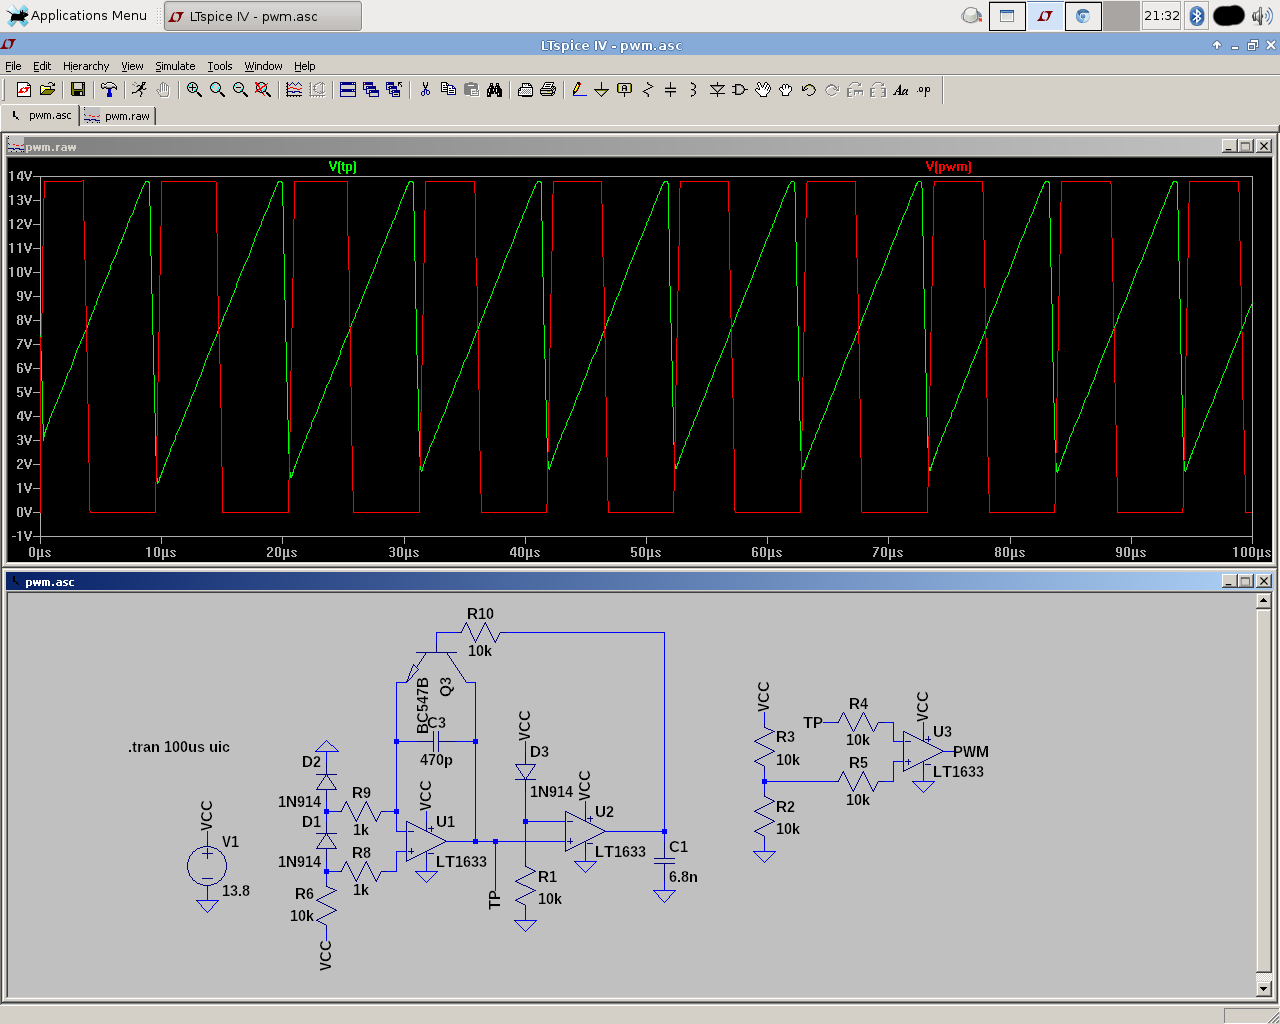The image size is (1280, 1024).
Task: Select the Copy tool icon
Action: pyautogui.click(x=448, y=90)
